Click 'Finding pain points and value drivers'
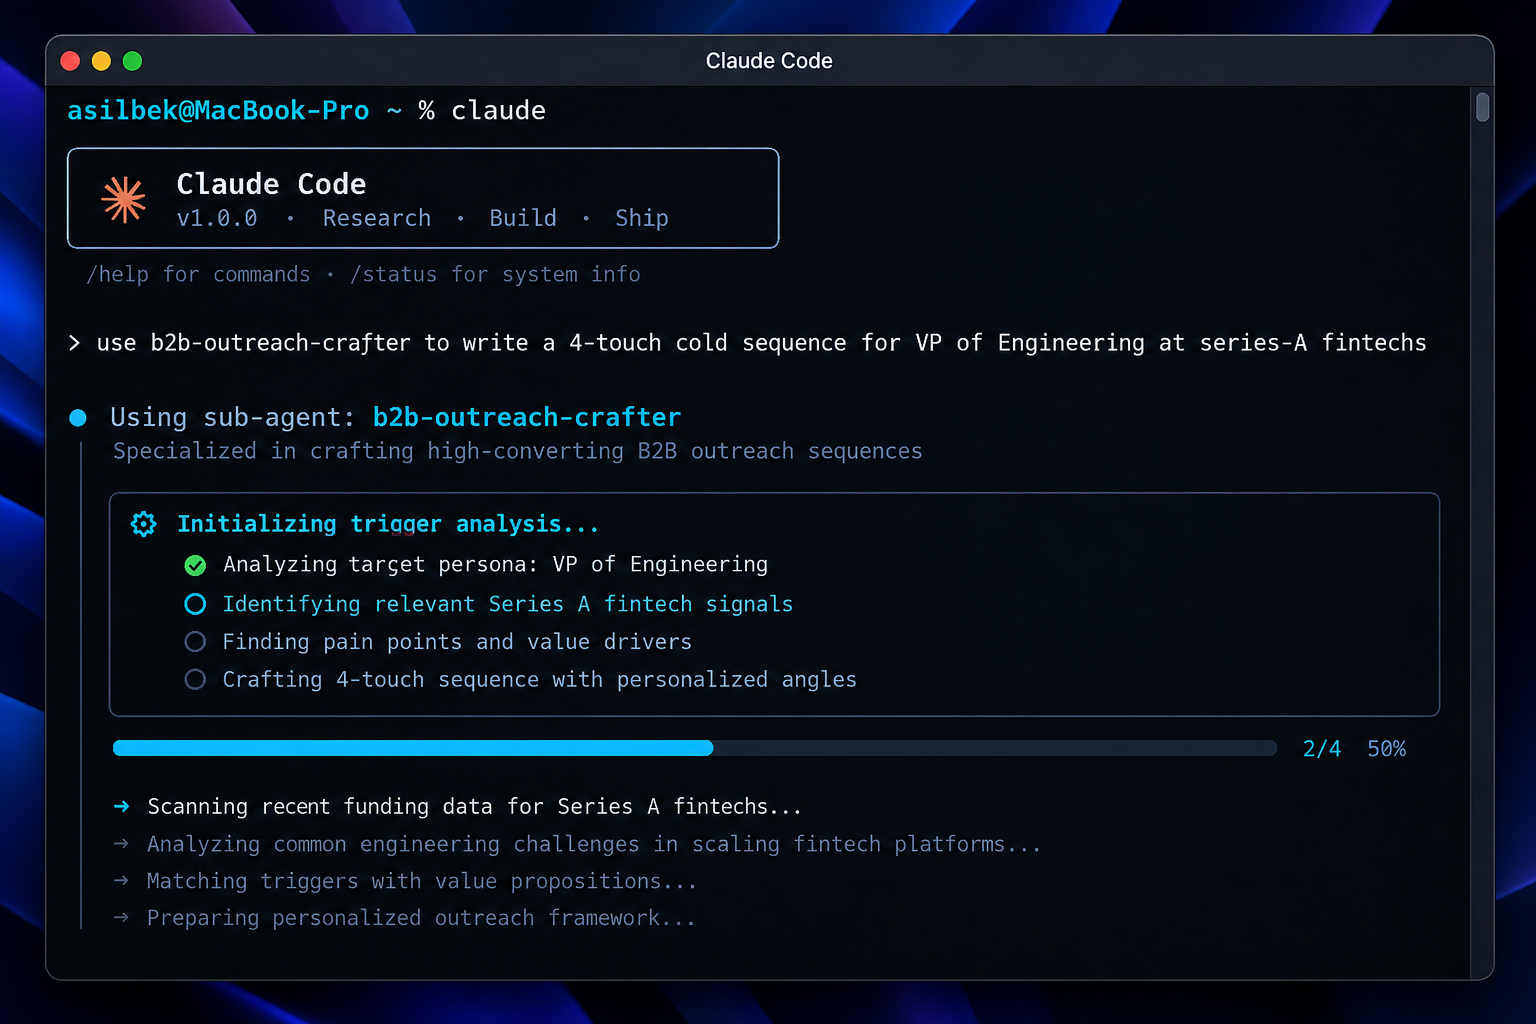This screenshot has height=1024, width=1536. pyautogui.click(x=457, y=642)
